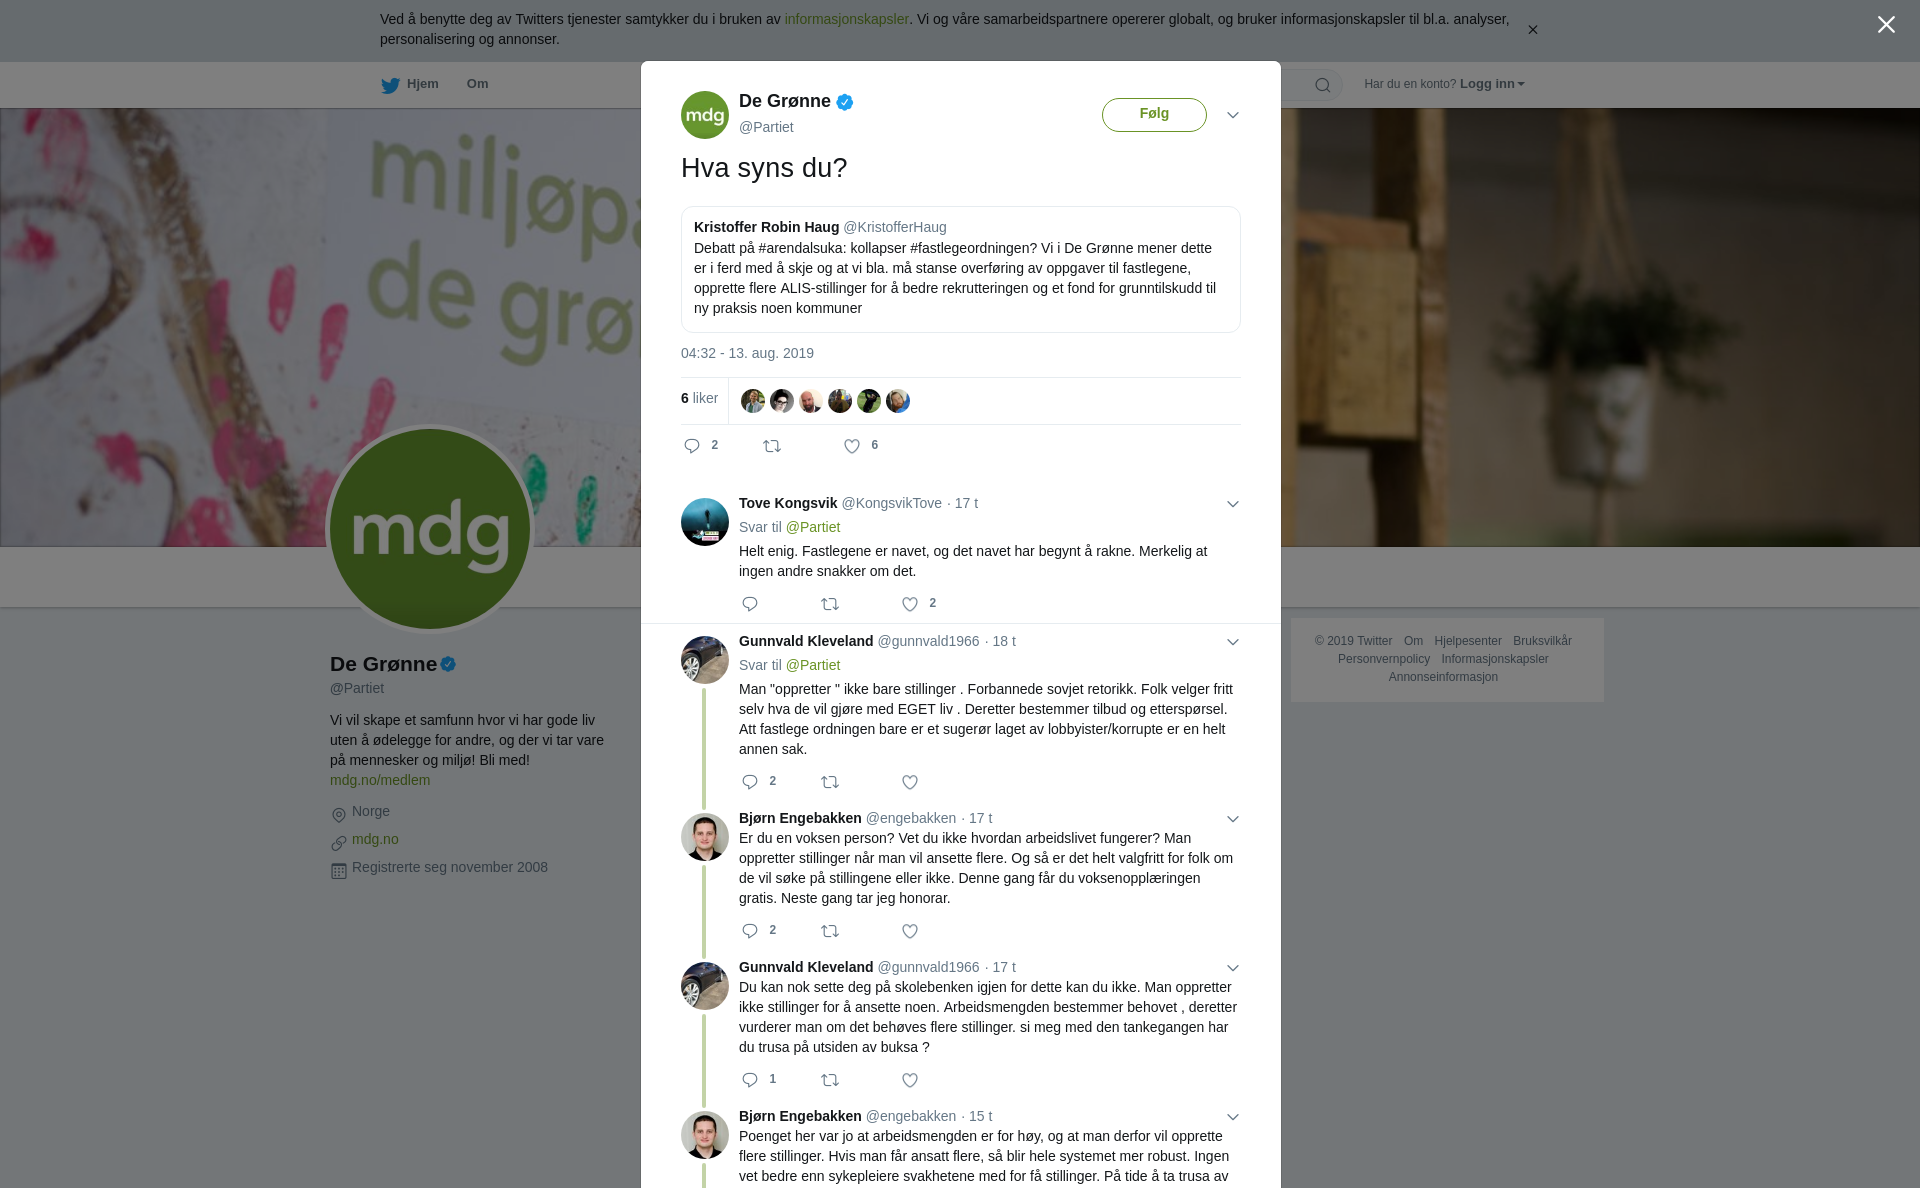Reply to Bjørn Engebakken's 17 t tweet
The height and width of the screenshot is (1188, 1920).
point(750,931)
